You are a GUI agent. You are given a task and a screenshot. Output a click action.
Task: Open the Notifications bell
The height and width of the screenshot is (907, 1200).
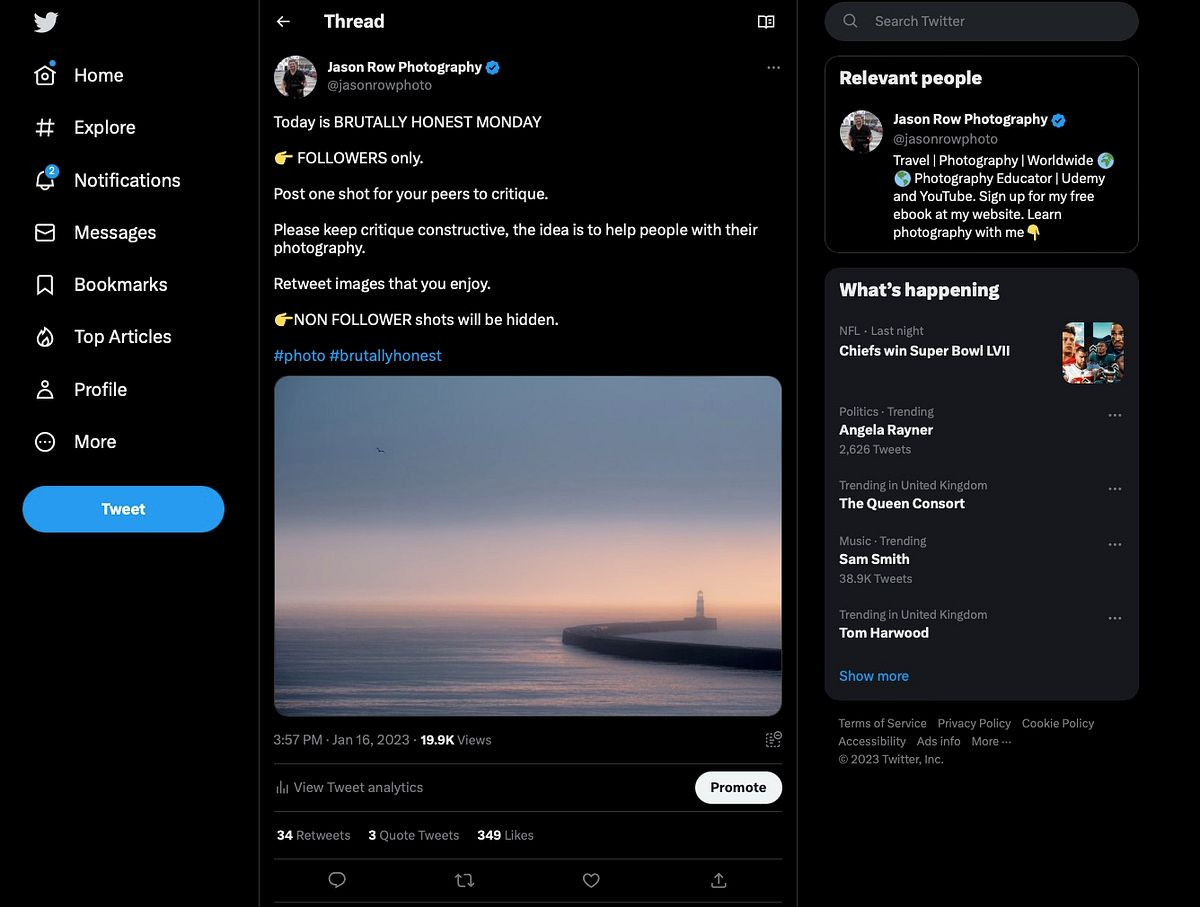click(45, 180)
